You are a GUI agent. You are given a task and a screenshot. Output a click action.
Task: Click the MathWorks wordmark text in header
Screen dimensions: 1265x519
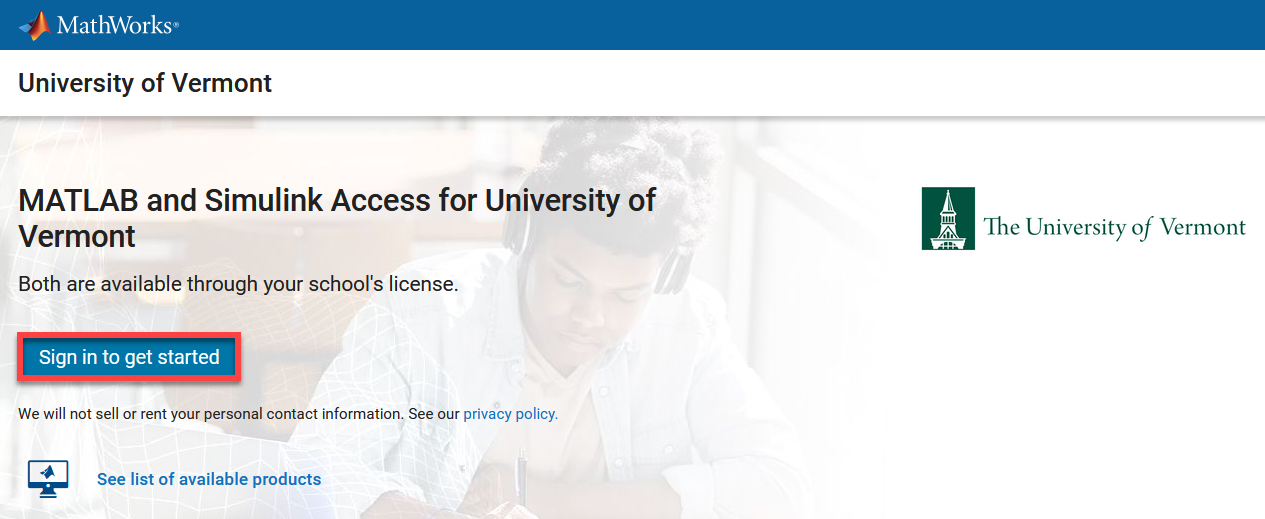click(115, 25)
